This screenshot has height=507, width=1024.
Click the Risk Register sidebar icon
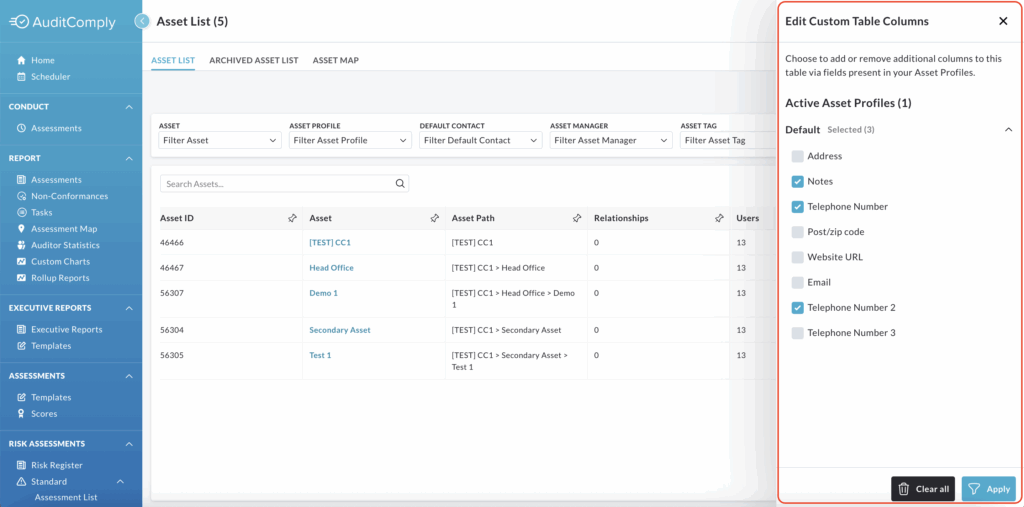[x=22, y=465]
